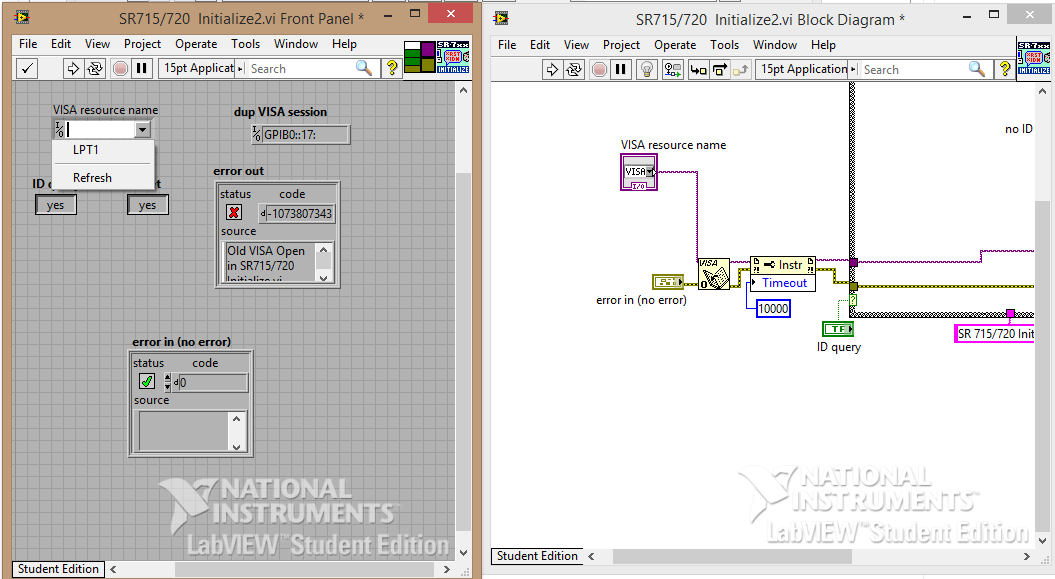Click error out status red X indicator

tap(233, 213)
